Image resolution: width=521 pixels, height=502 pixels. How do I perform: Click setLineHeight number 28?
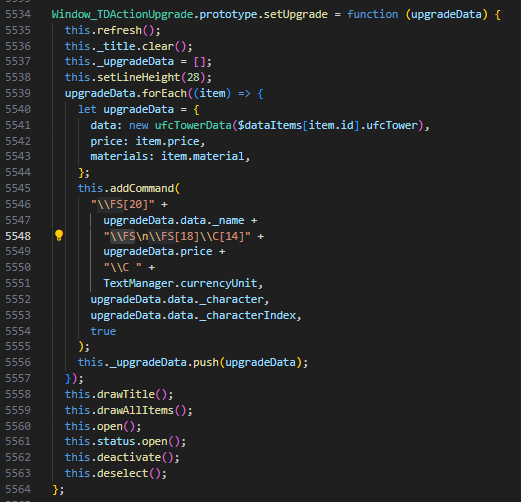click(193, 77)
